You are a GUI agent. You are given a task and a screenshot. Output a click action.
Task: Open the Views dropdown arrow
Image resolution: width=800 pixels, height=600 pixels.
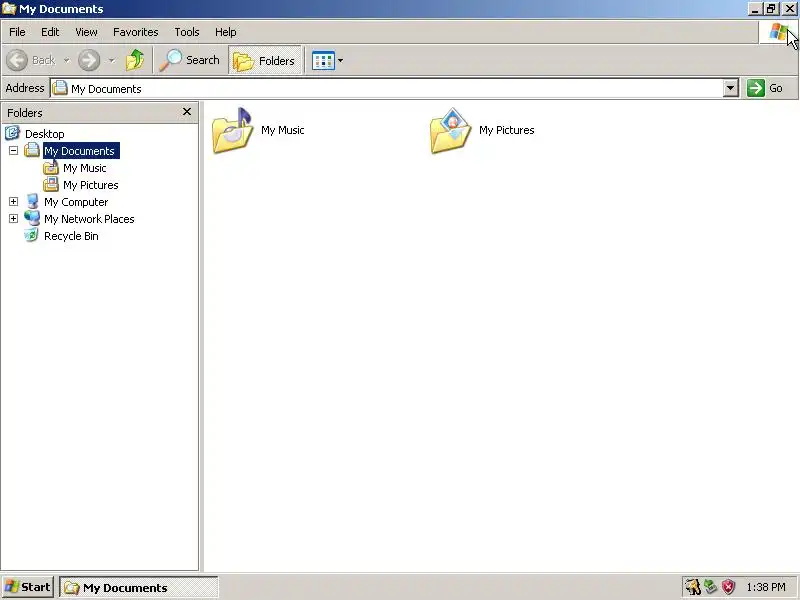tap(340, 61)
